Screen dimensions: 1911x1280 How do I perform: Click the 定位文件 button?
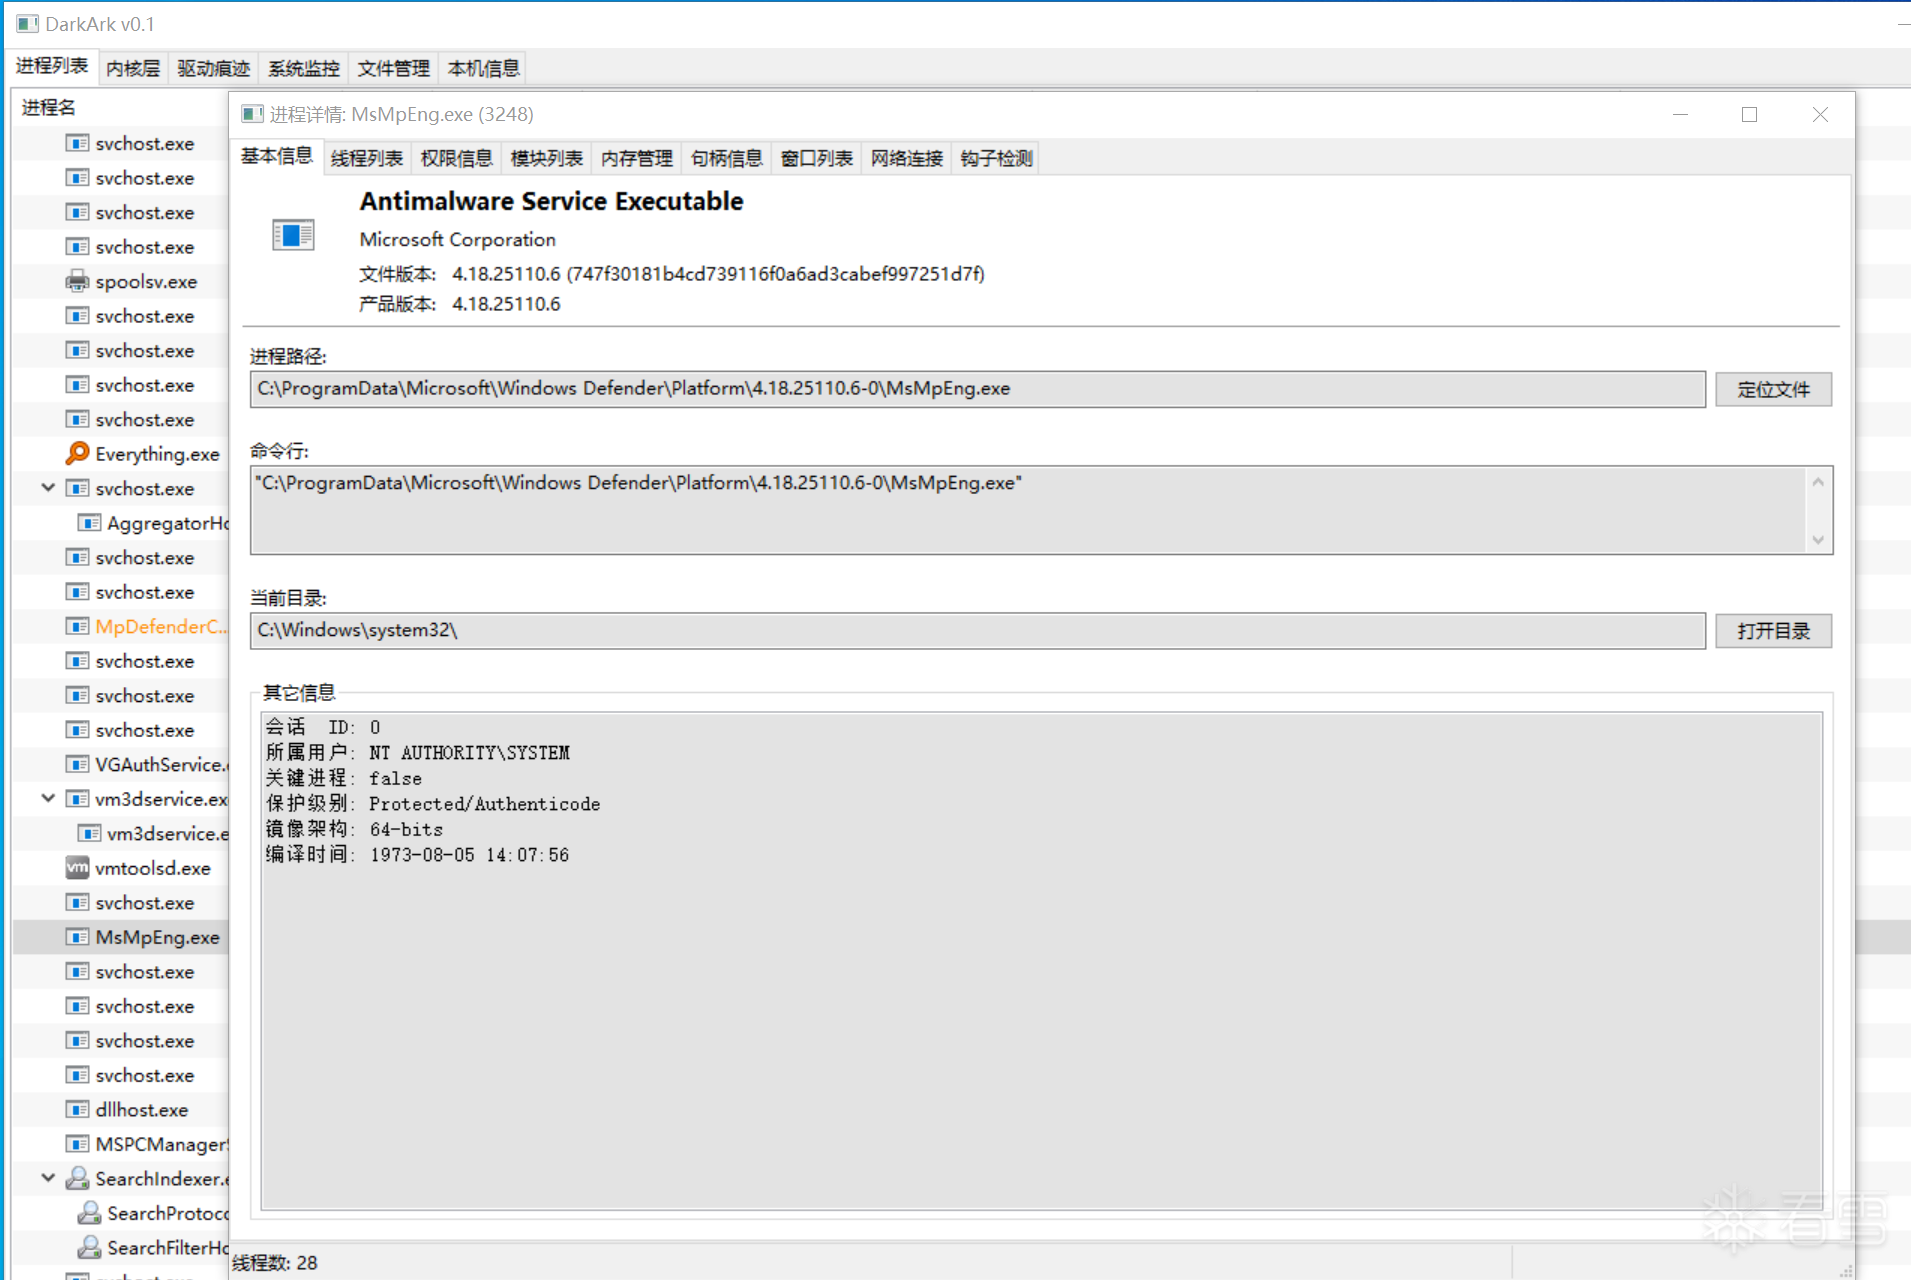(x=1773, y=389)
